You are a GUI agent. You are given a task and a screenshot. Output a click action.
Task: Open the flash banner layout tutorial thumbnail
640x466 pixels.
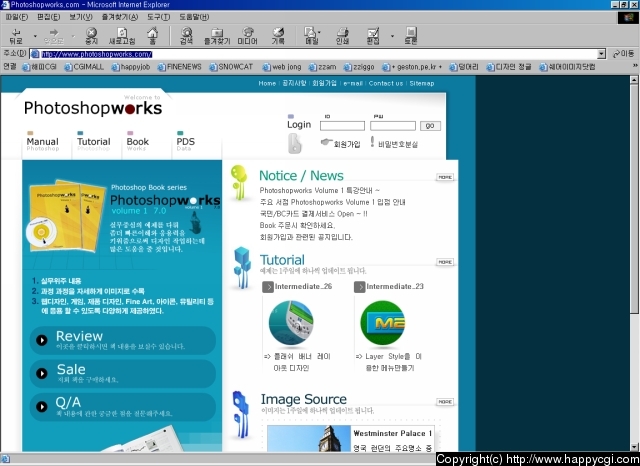point(291,323)
